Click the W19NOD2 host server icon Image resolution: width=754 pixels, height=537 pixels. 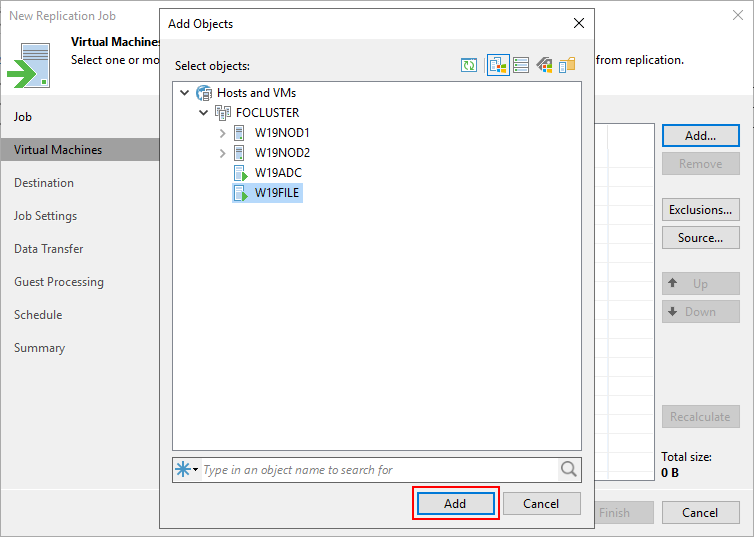pos(239,153)
